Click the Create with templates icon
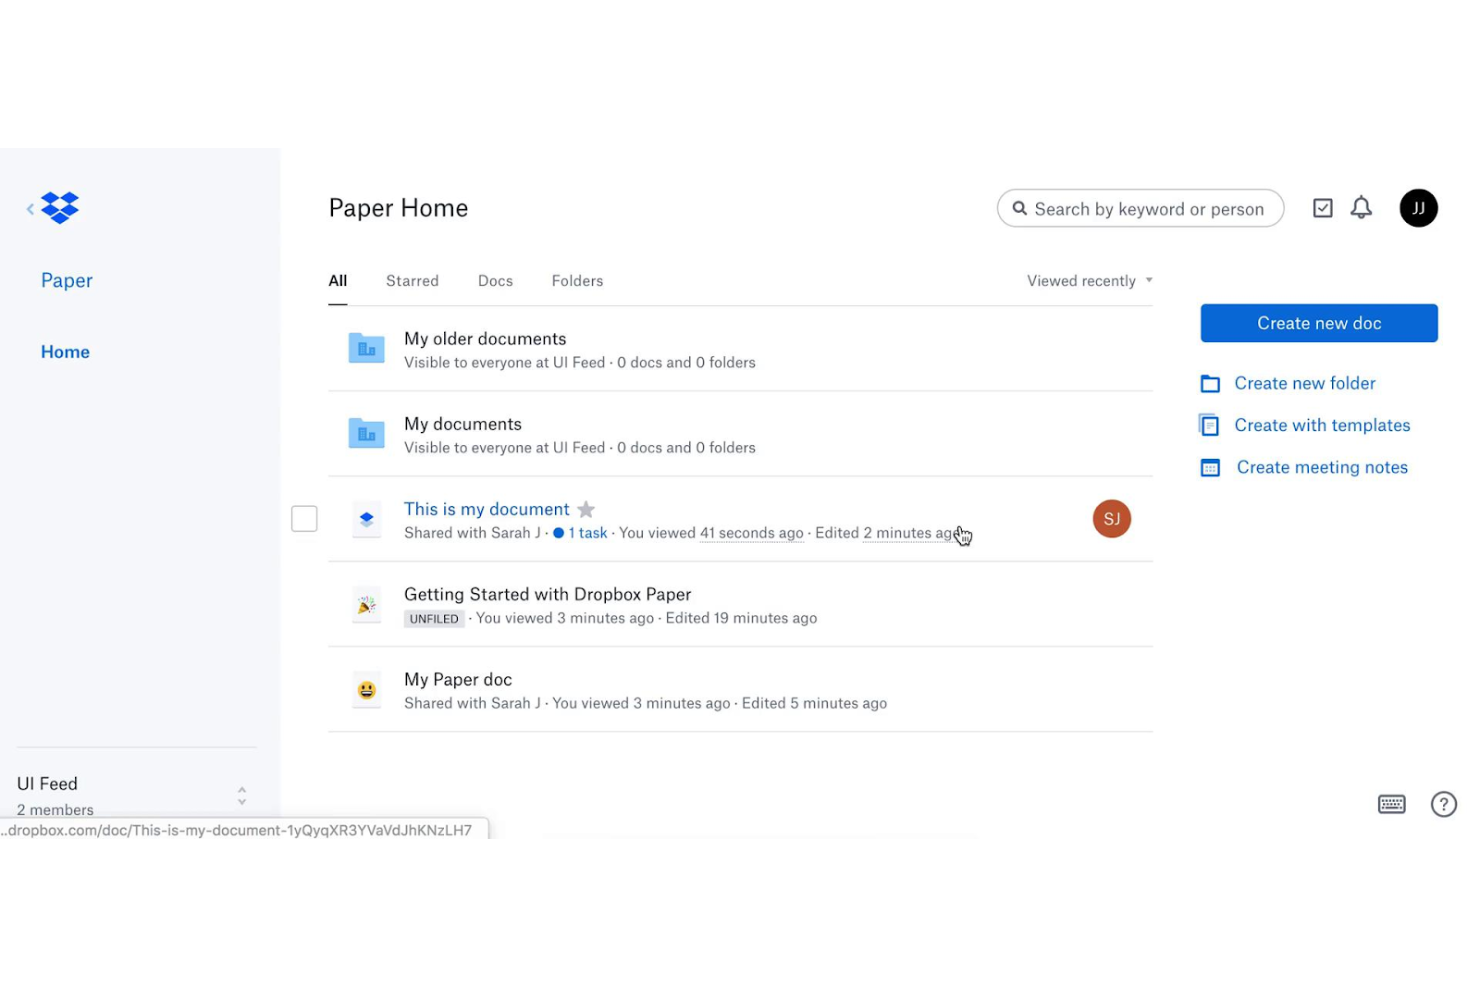This screenshot has height=987, width=1480. (x=1209, y=425)
